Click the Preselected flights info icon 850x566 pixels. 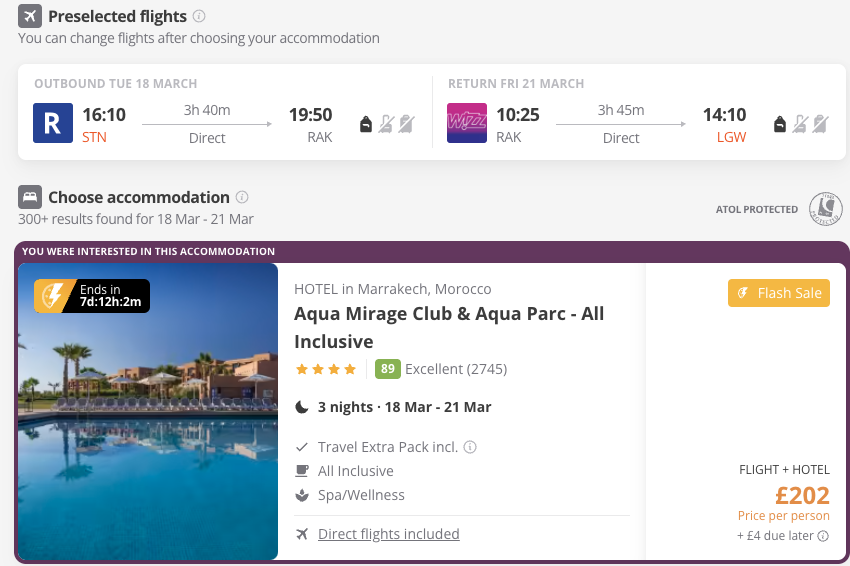pos(199,16)
